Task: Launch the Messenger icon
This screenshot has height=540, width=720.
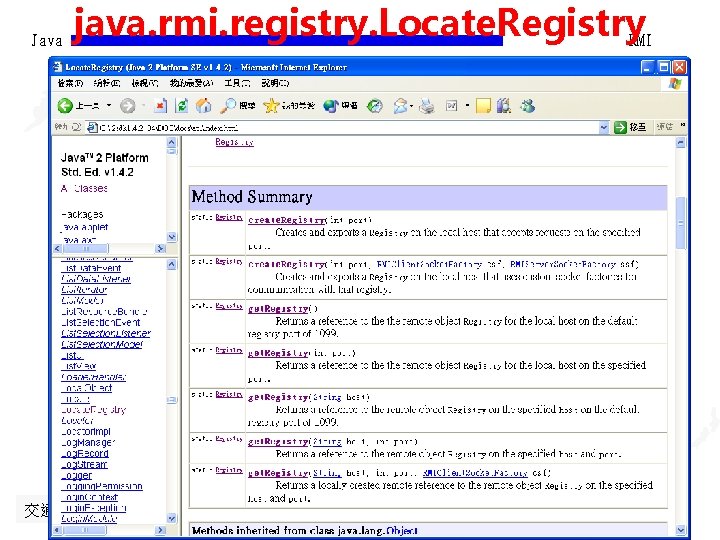Action: [x=527, y=106]
